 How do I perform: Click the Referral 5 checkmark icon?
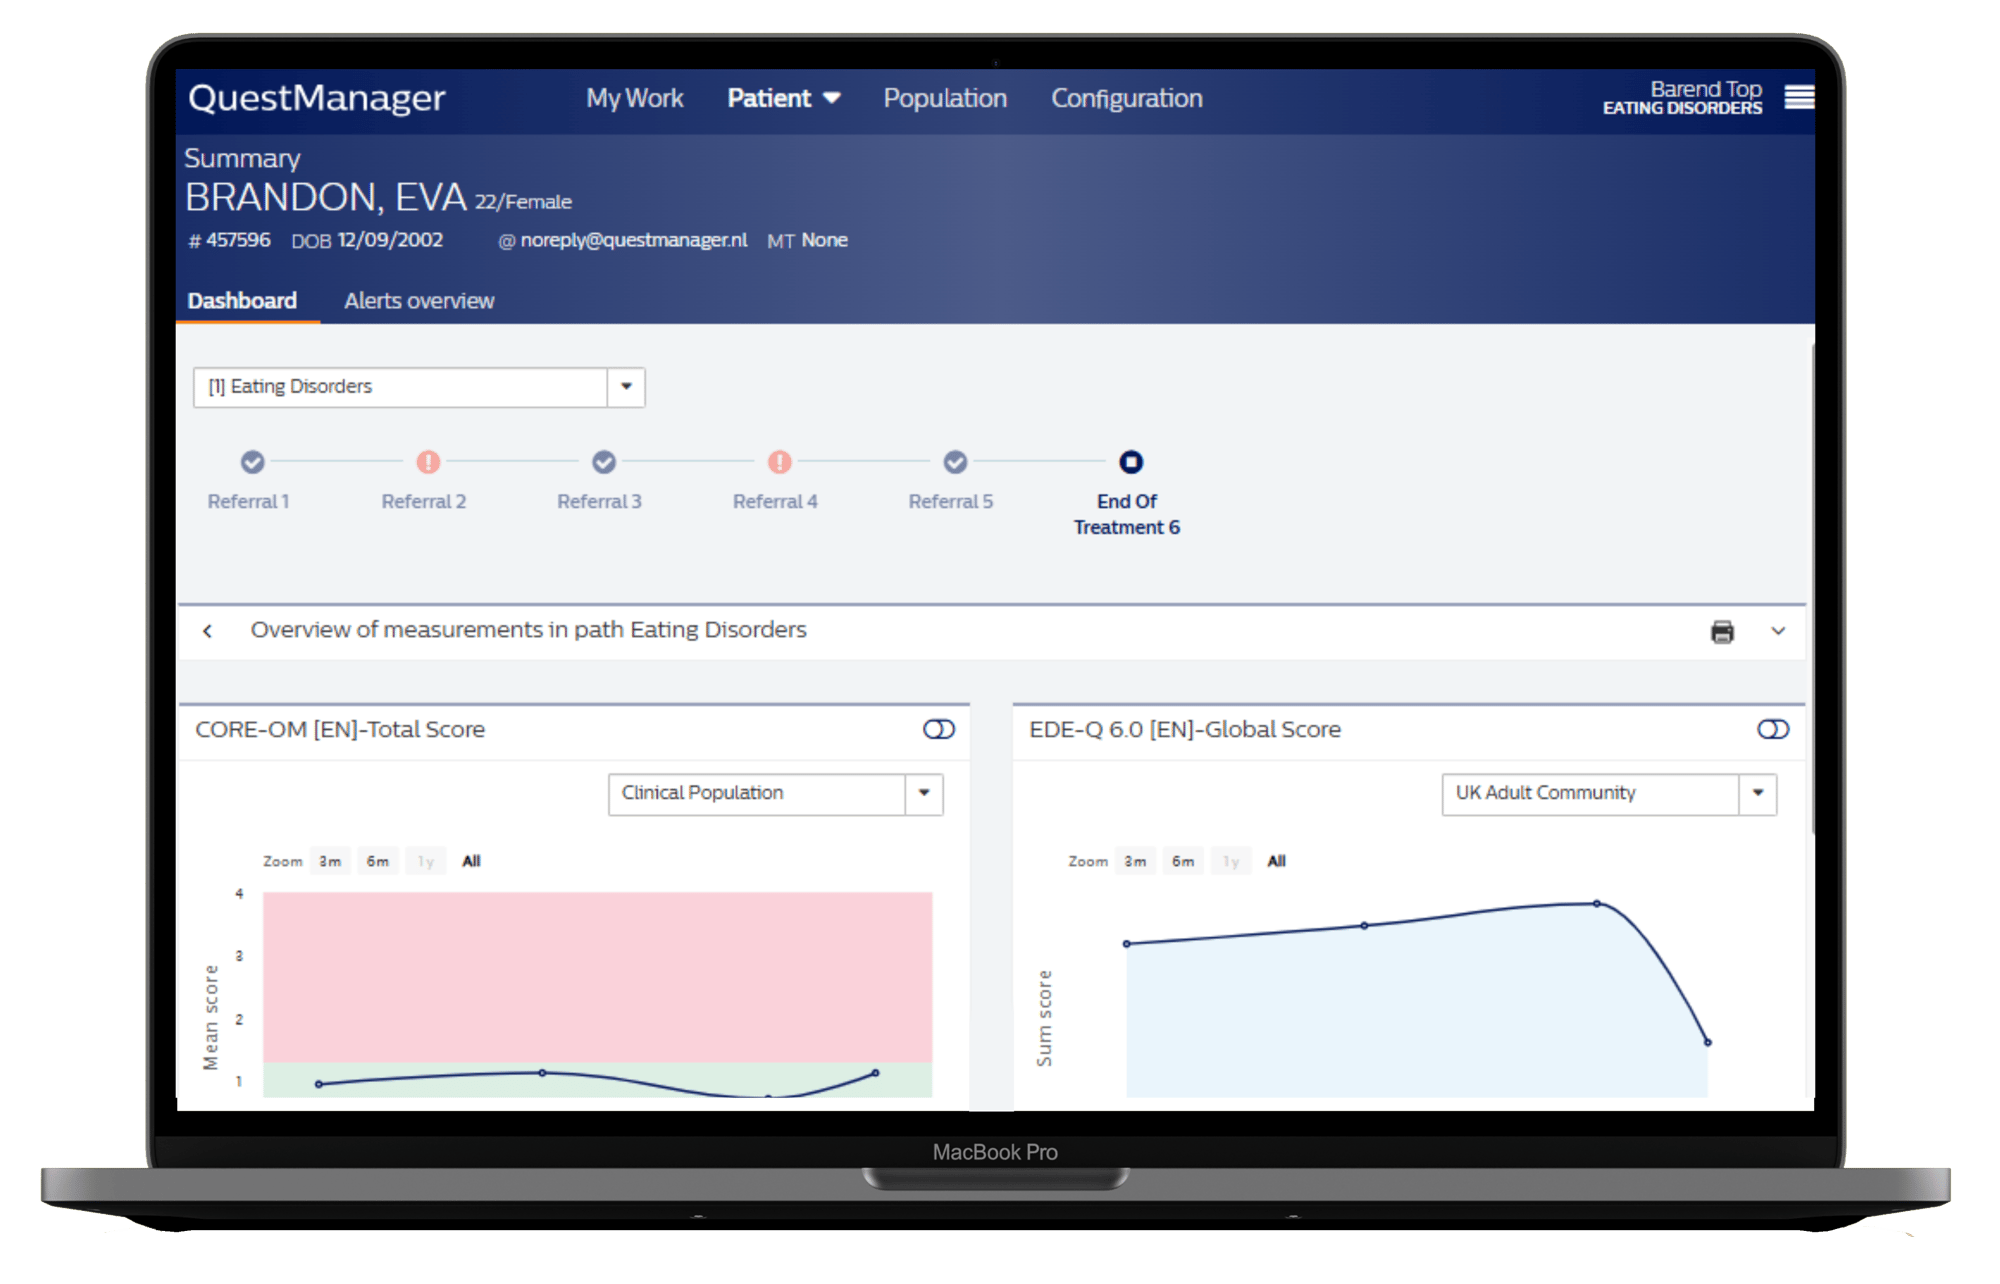tap(956, 462)
